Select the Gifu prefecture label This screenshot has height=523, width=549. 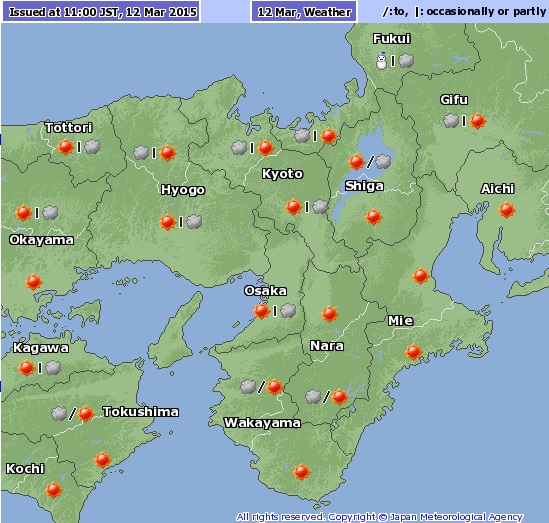[x=454, y=100]
